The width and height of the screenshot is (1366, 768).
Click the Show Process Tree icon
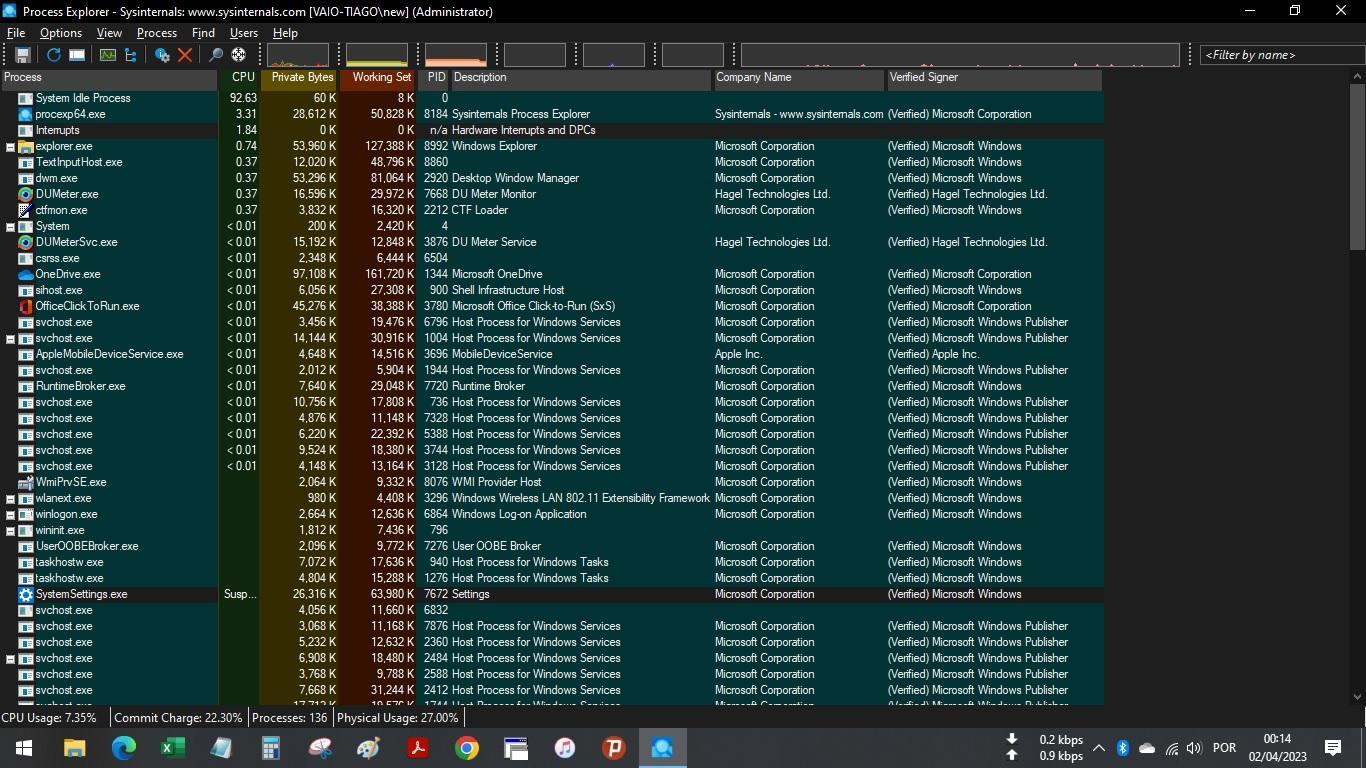[x=130, y=55]
